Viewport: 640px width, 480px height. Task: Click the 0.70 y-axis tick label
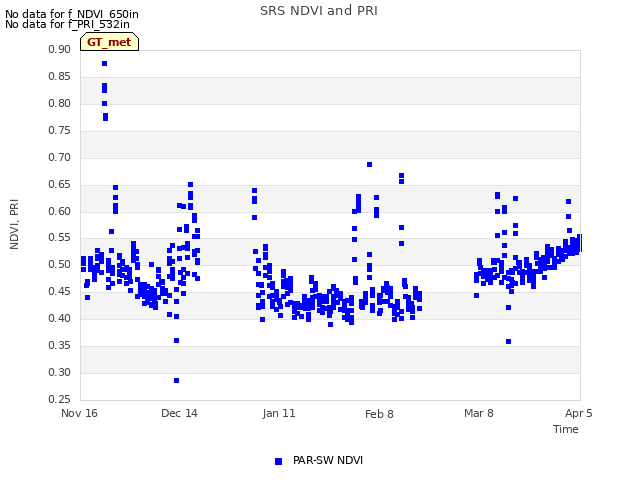(60, 157)
